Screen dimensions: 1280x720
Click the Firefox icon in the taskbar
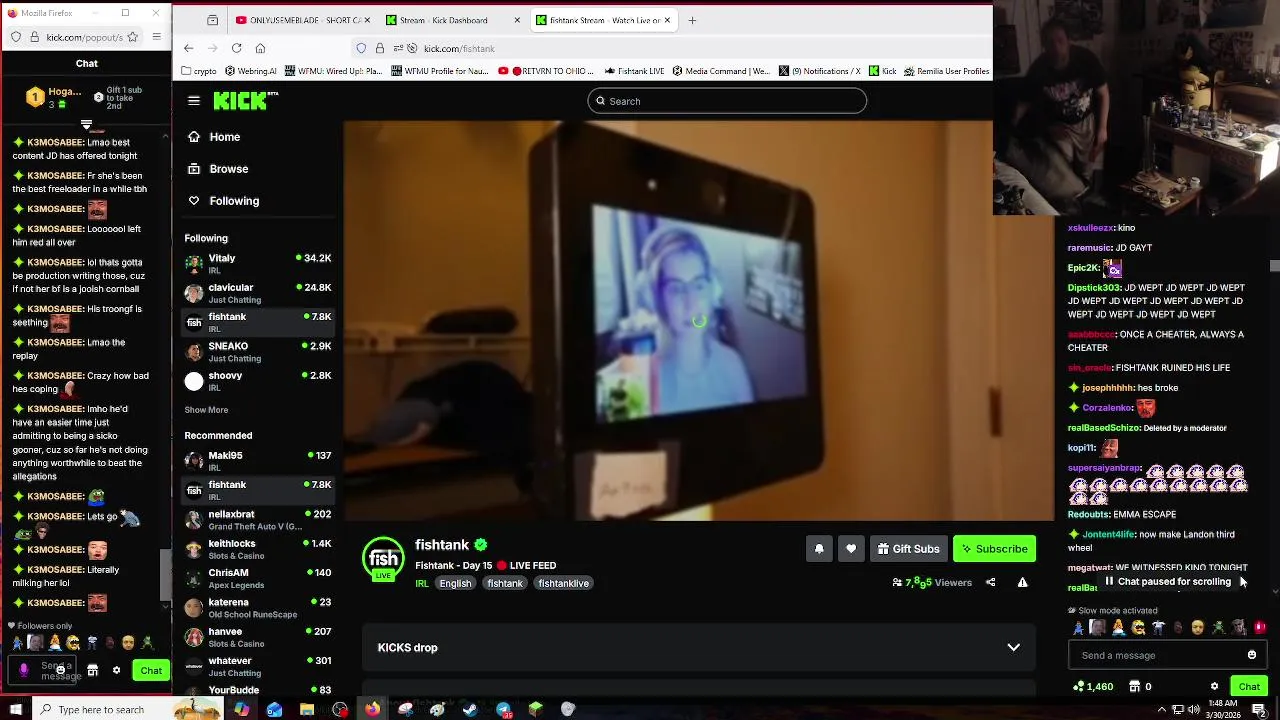(372, 709)
